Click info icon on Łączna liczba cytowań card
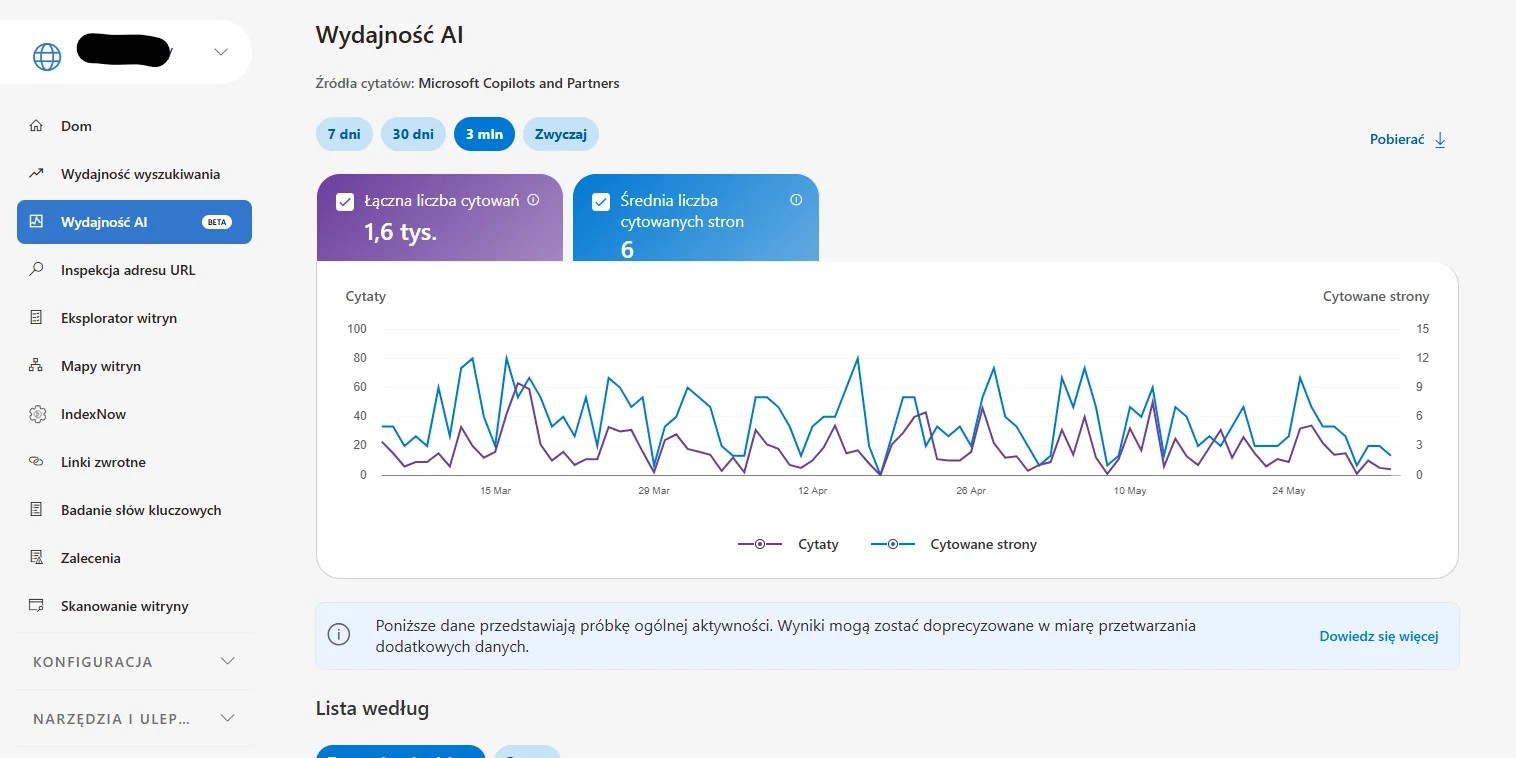This screenshot has width=1516, height=758. (x=533, y=200)
